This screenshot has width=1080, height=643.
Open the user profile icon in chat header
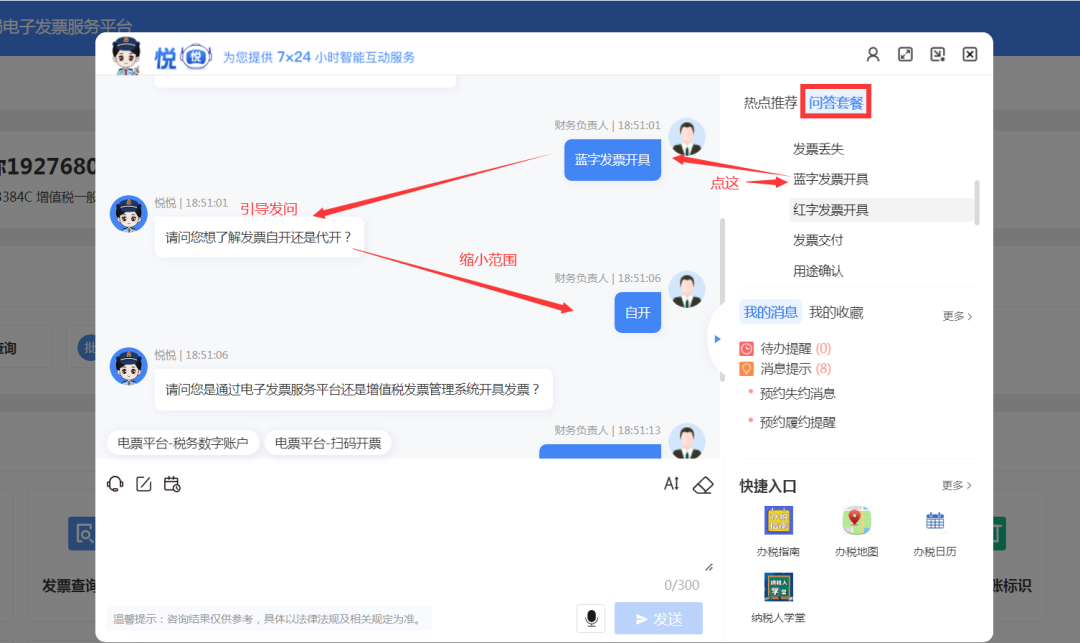[x=873, y=54]
